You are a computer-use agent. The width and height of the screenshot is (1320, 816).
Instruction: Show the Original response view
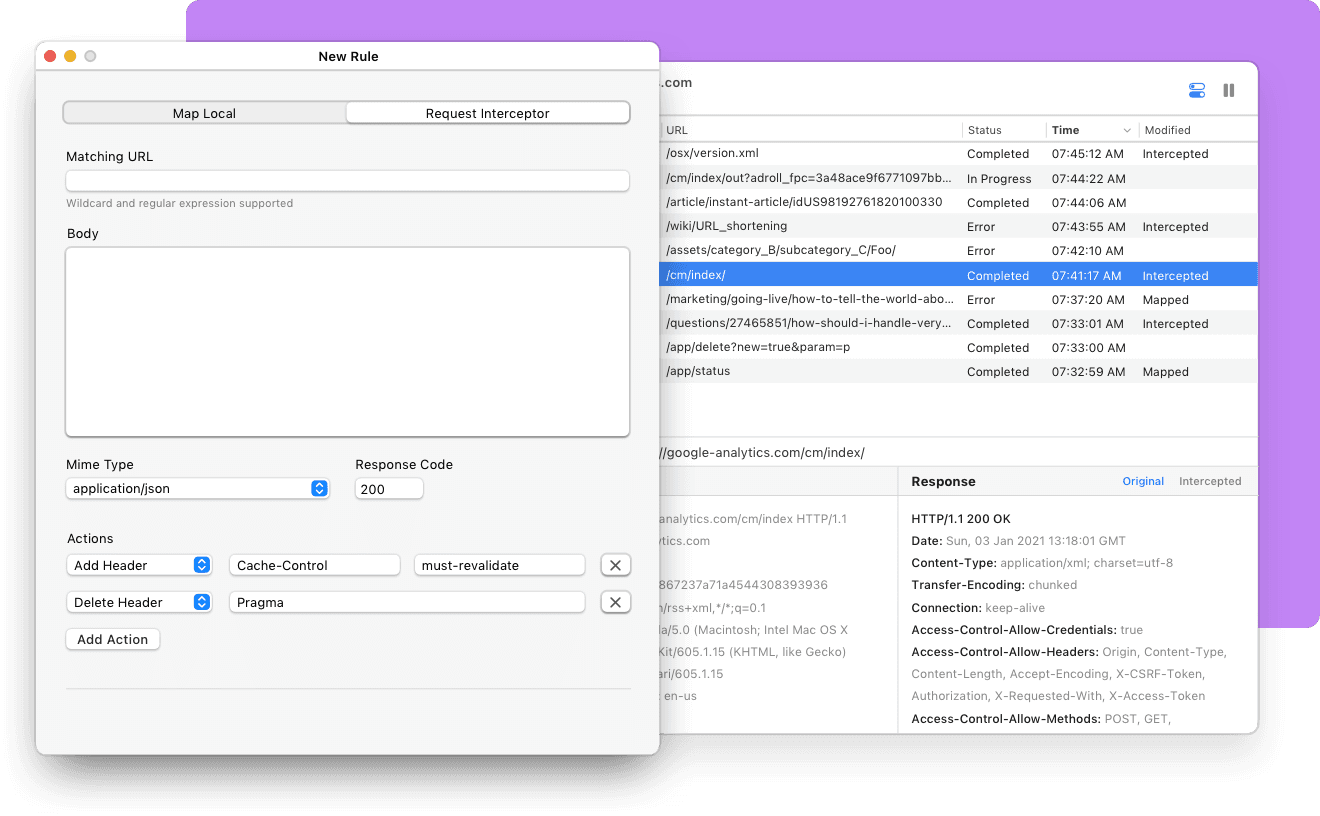1142,481
